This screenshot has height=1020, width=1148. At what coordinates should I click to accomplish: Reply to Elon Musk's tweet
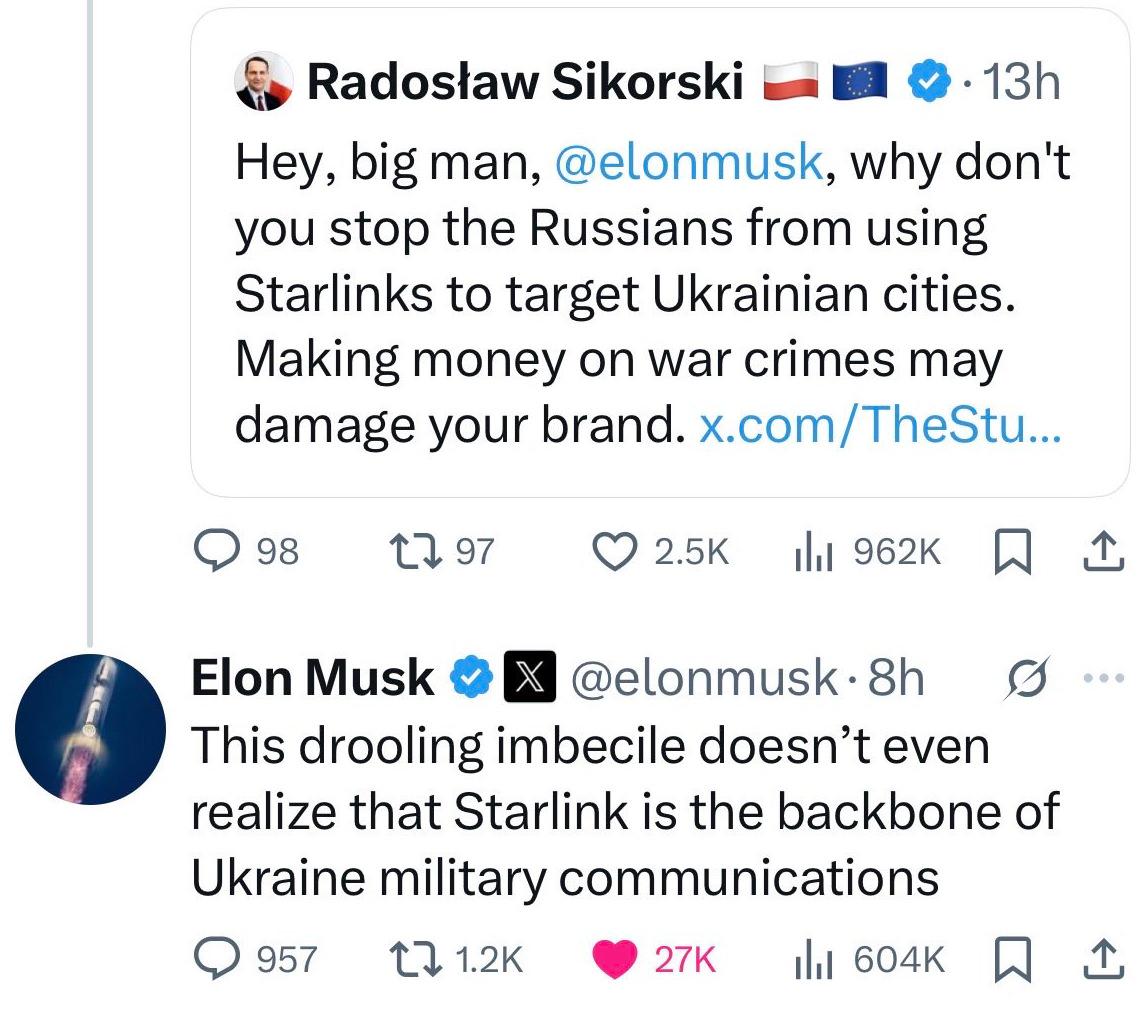pyautogui.click(x=213, y=959)
